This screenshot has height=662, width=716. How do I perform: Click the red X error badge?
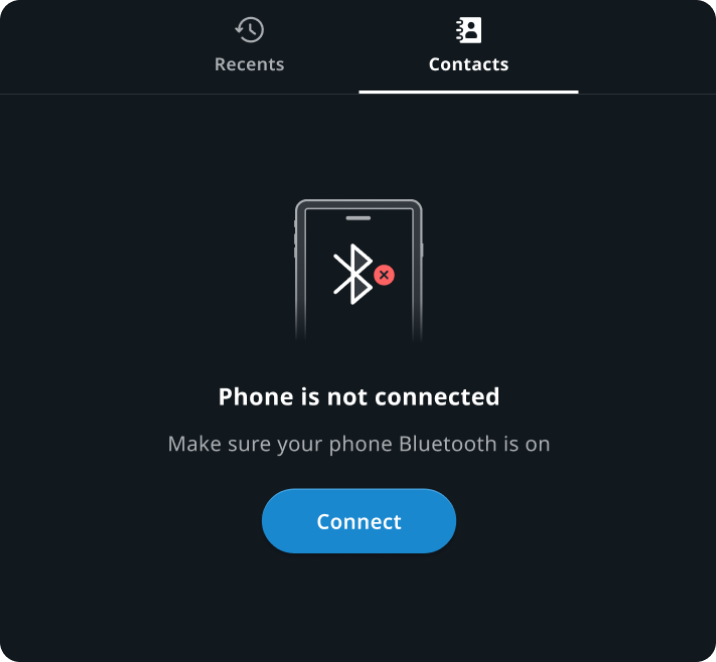point(384,275)
